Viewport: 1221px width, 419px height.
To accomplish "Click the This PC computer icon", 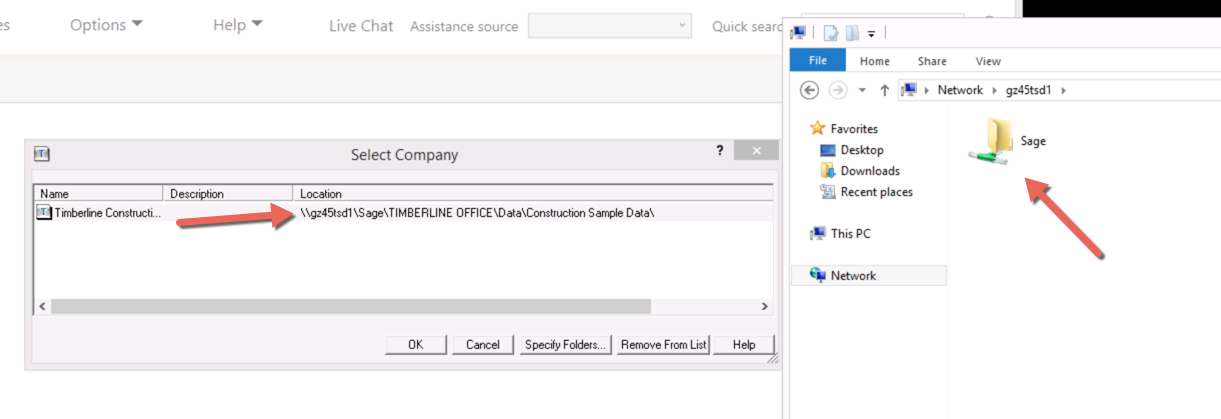I will click(818, 234).
